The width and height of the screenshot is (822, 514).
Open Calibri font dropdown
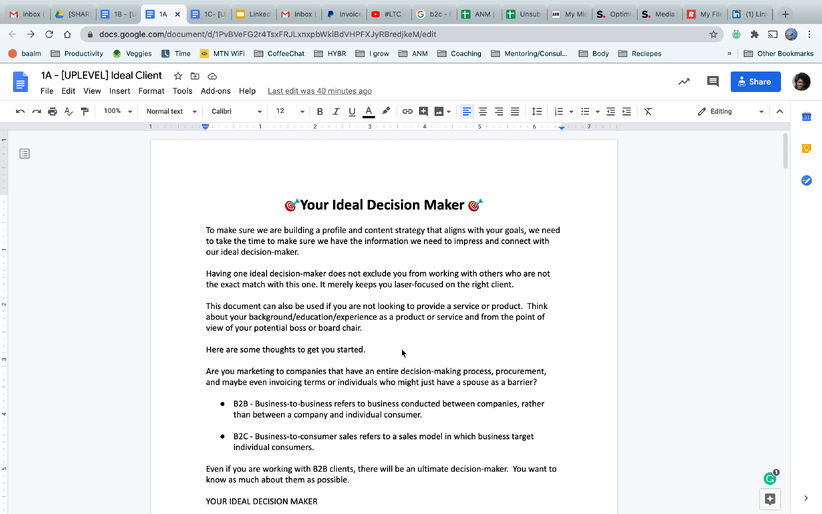tap(236, 111)
